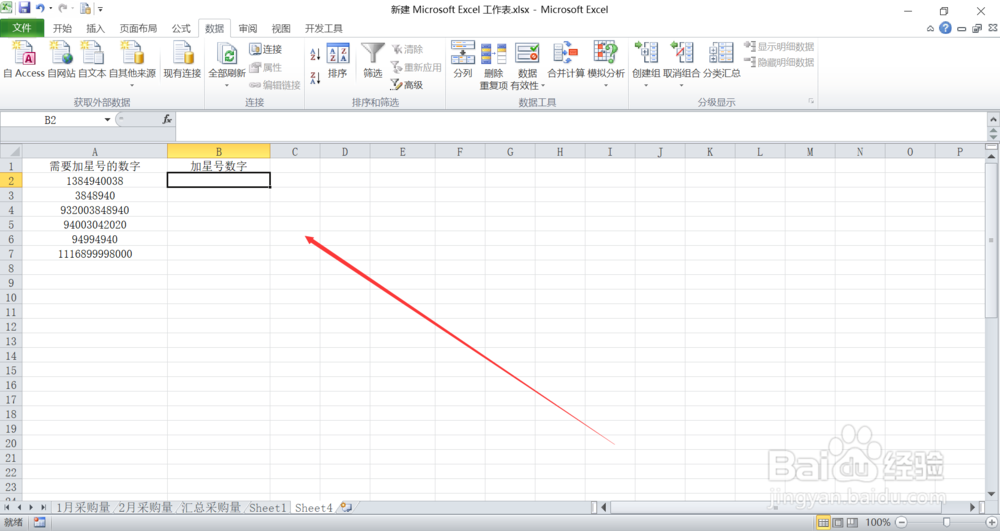Open the 文件 file tab
This screenshot has height=531, width=1000.
pos(22,28)
